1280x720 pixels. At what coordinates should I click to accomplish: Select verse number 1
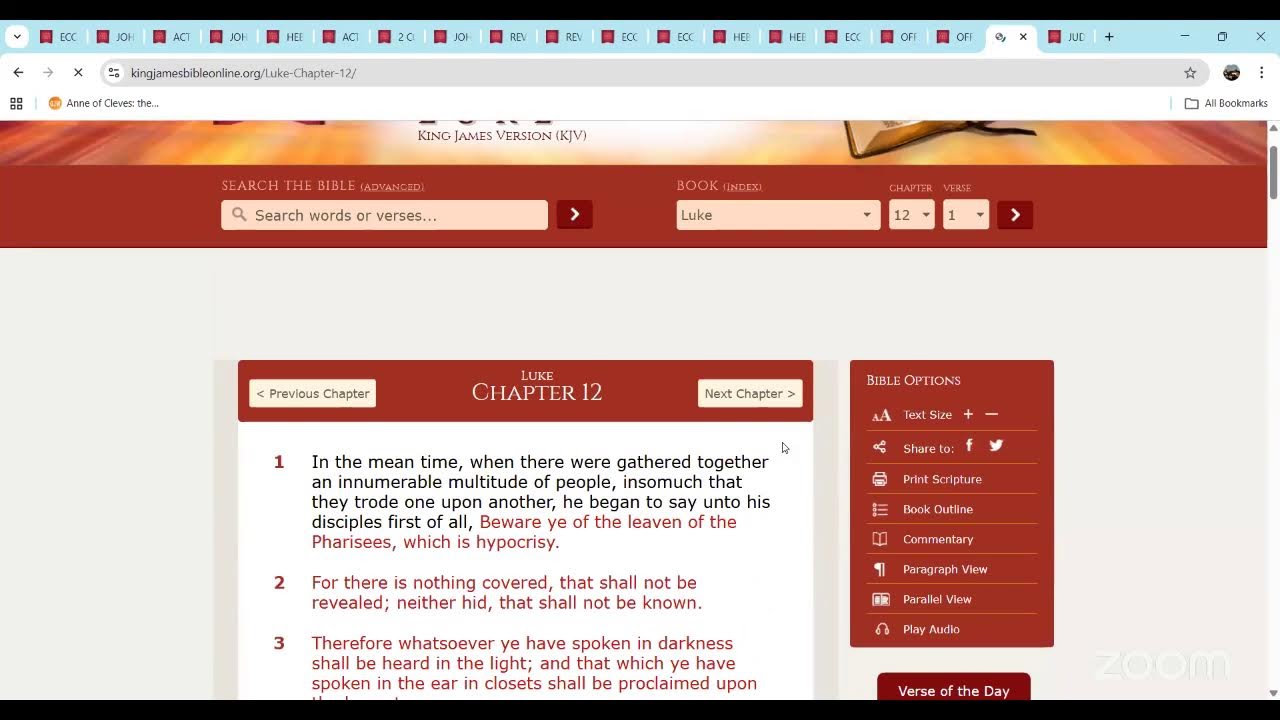click(x=279, y=462)
